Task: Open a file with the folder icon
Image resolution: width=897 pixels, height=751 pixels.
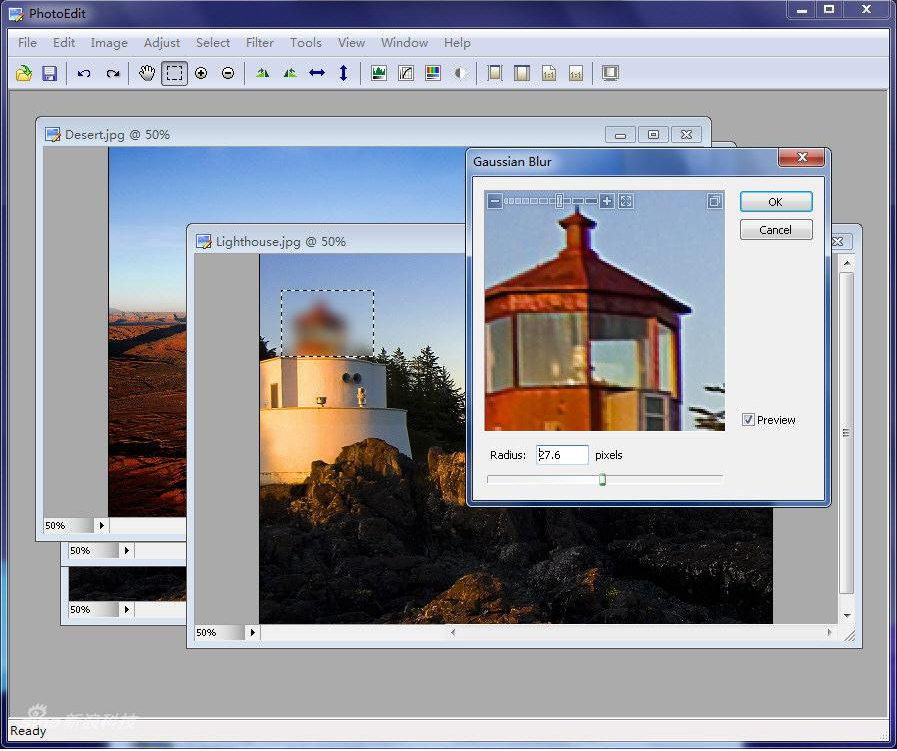Action: coord(23,72)
